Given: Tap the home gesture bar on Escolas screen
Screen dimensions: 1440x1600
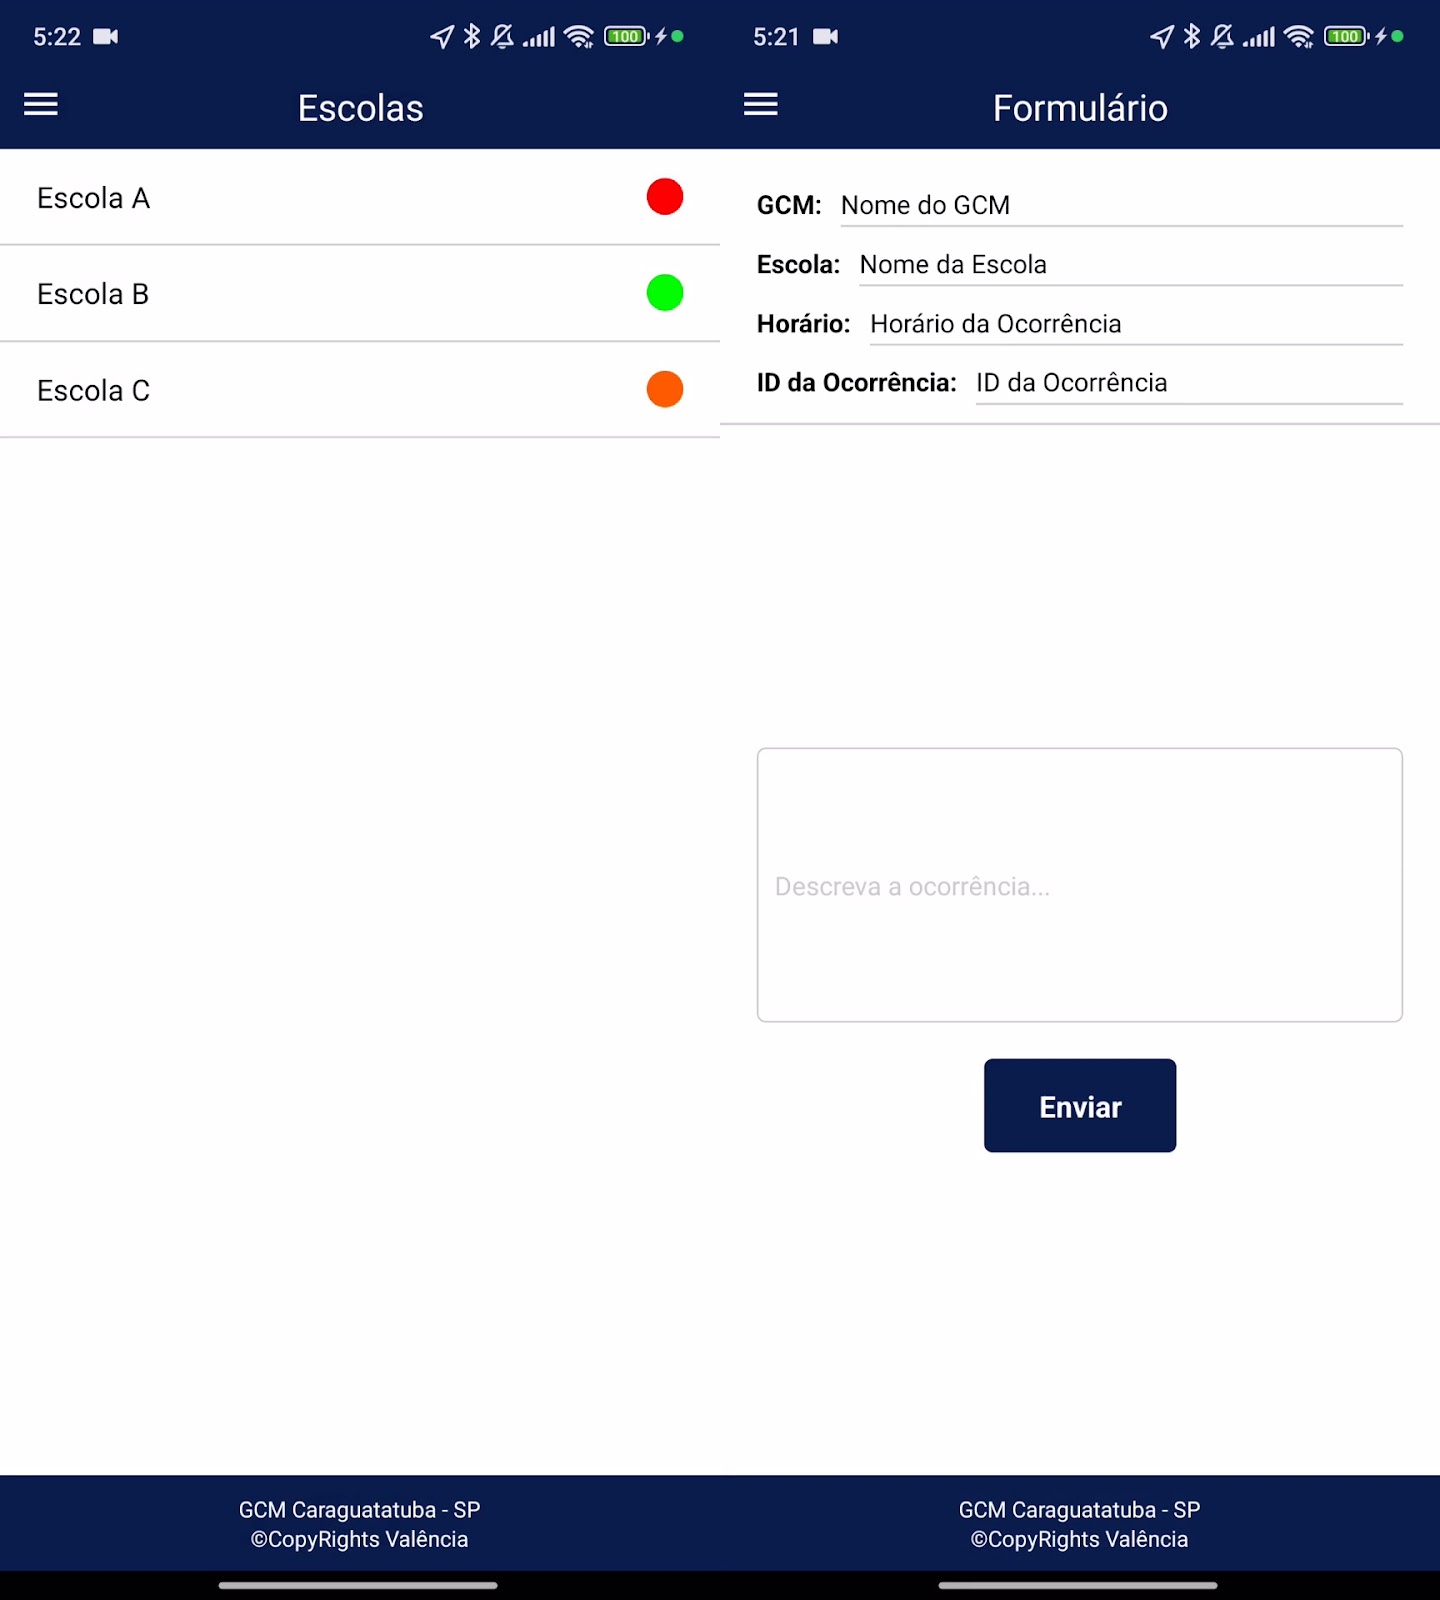Looking at the screenshot, I should pos(358,1585).
